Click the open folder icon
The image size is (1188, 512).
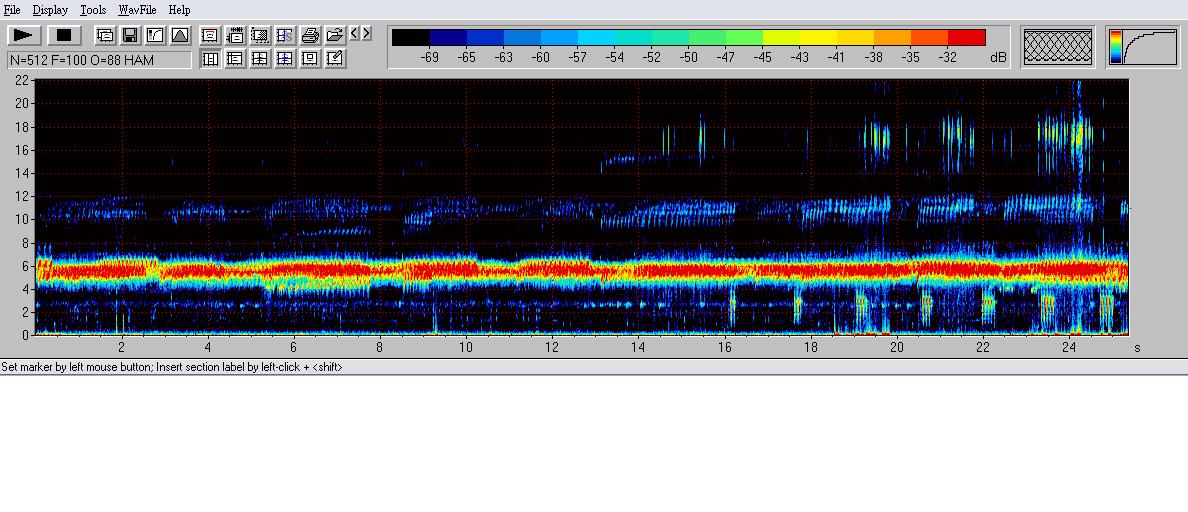click(x=335, y=36)
